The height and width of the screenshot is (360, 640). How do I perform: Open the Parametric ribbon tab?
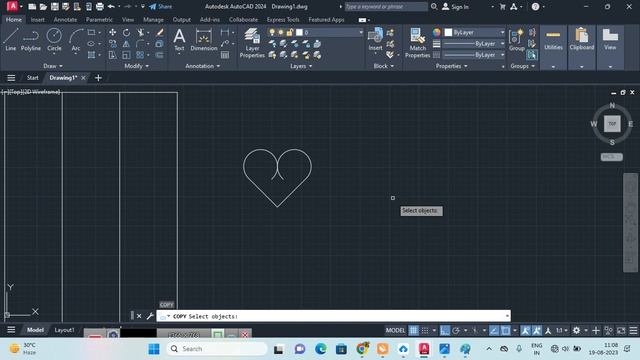click(99, 20)
